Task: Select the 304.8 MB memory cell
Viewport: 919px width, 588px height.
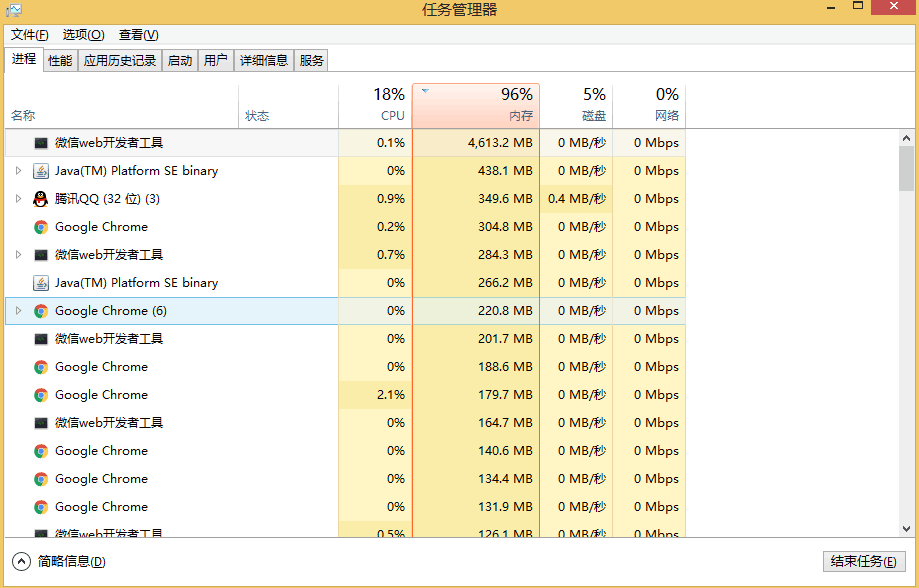Action: tap(476, 227)
